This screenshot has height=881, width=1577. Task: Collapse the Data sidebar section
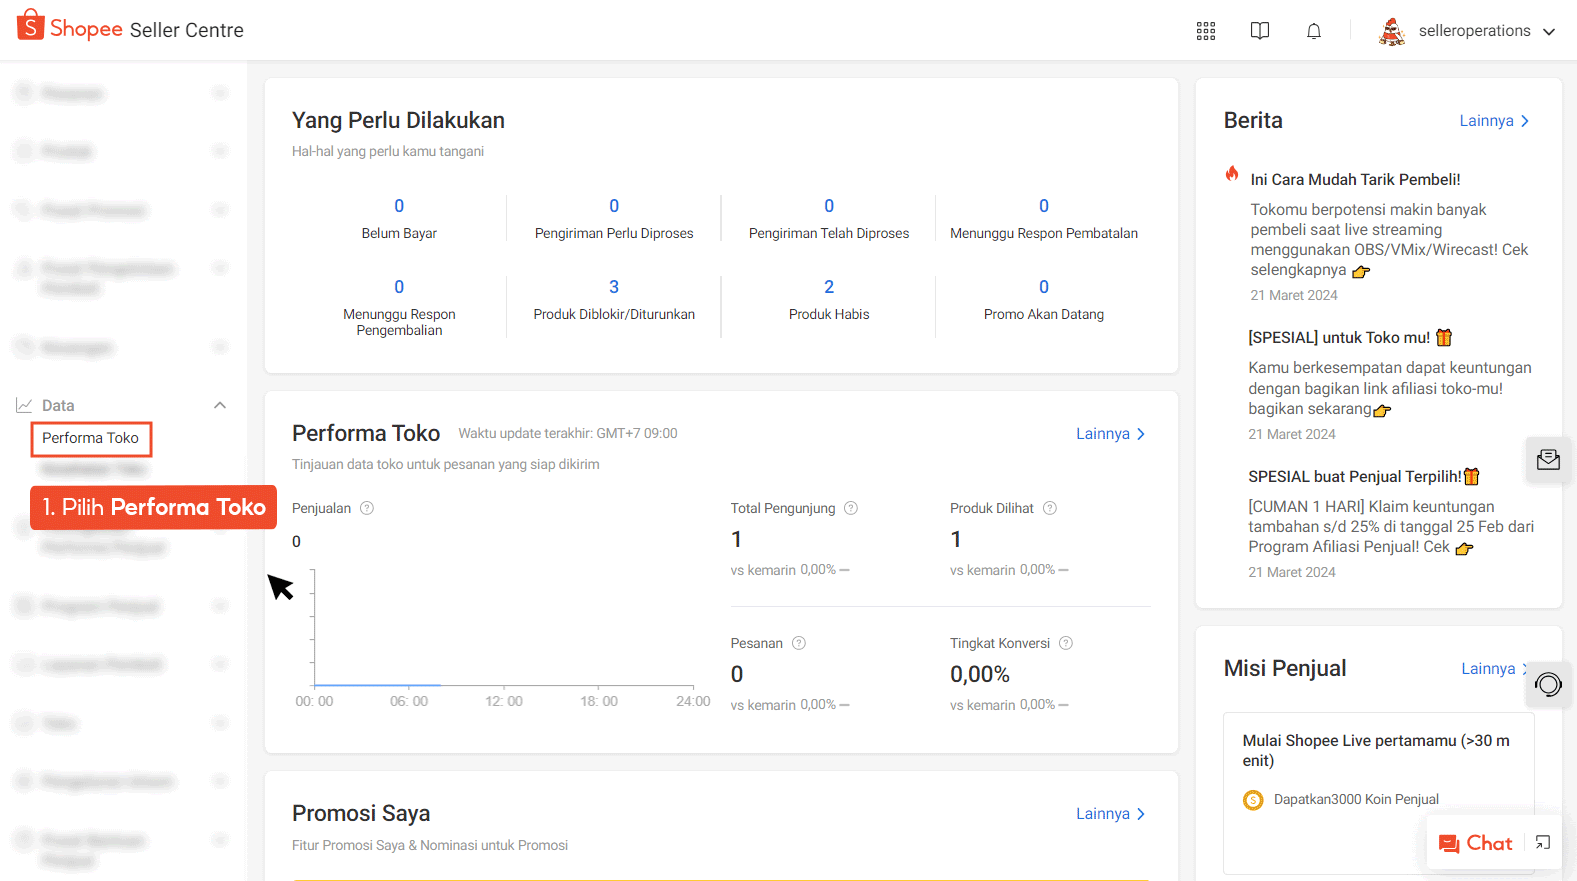point(220,405)
